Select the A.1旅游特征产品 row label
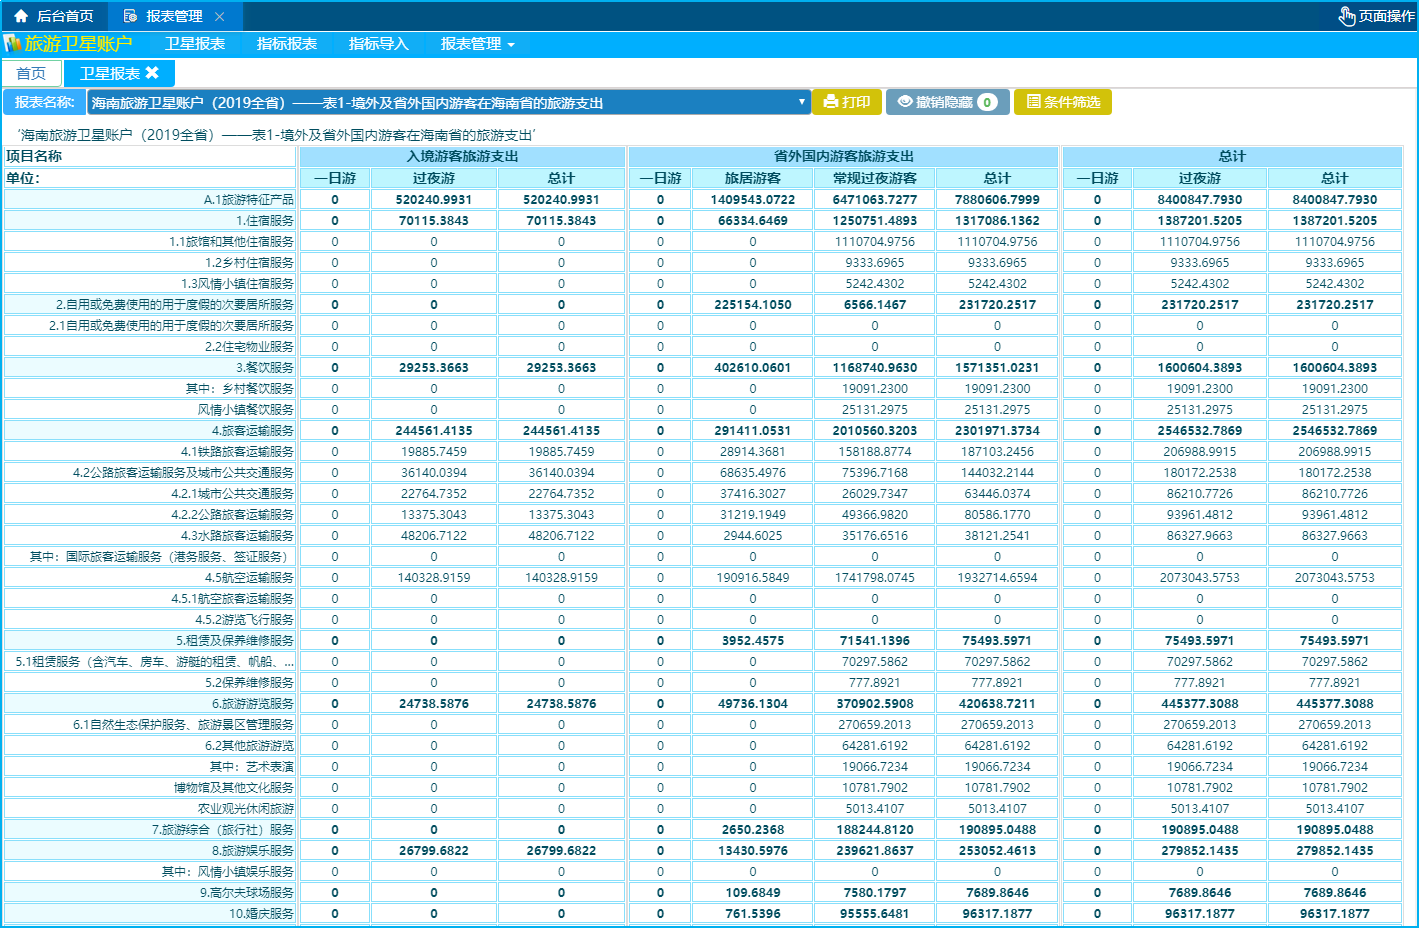This screenshot has height=928, width=1419. point(248,200)
